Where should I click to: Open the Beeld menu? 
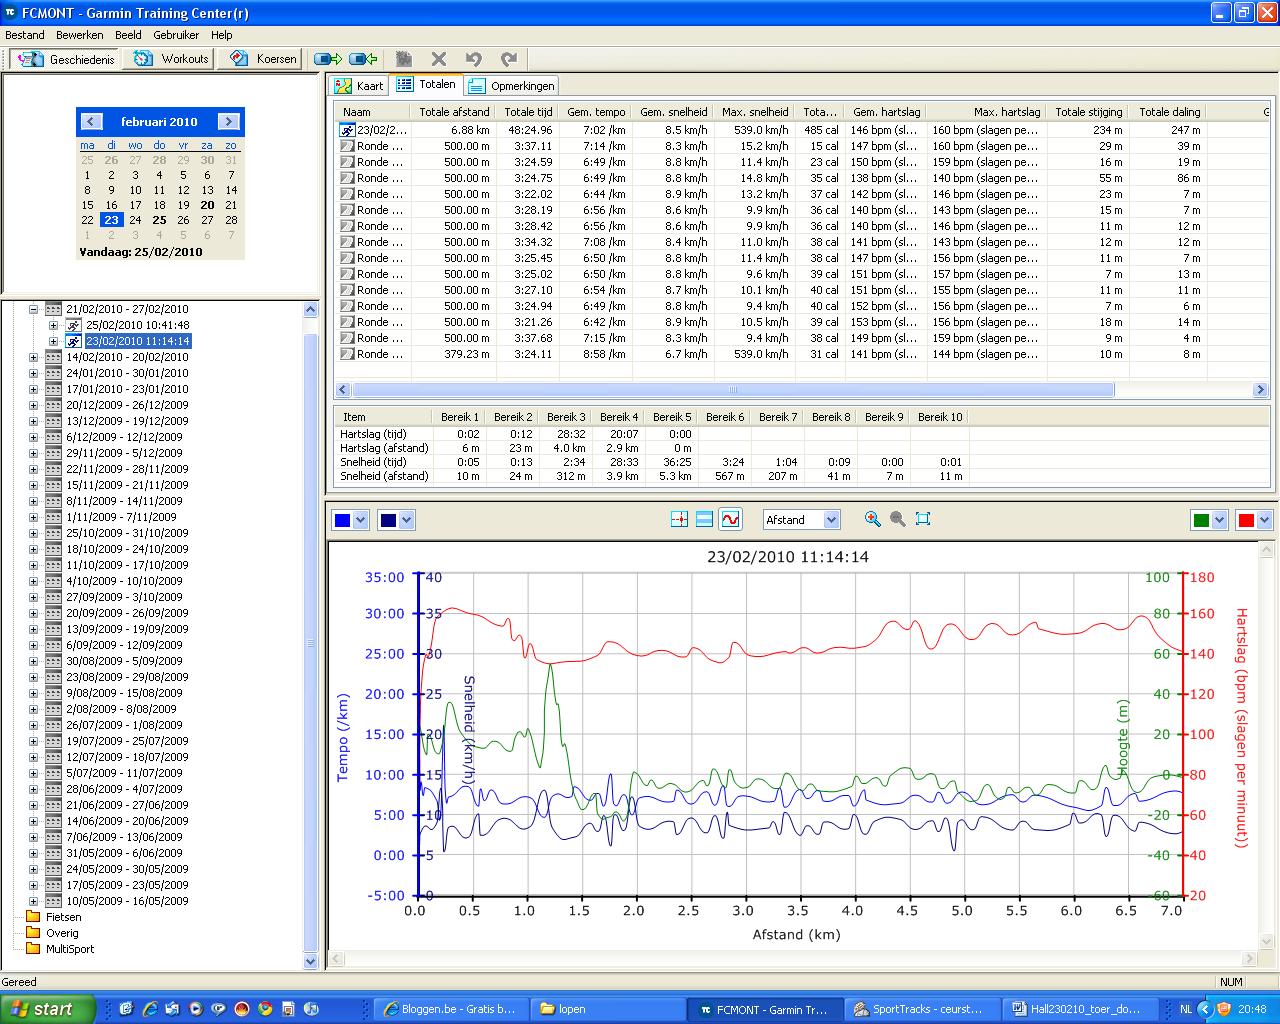[128, 35]
